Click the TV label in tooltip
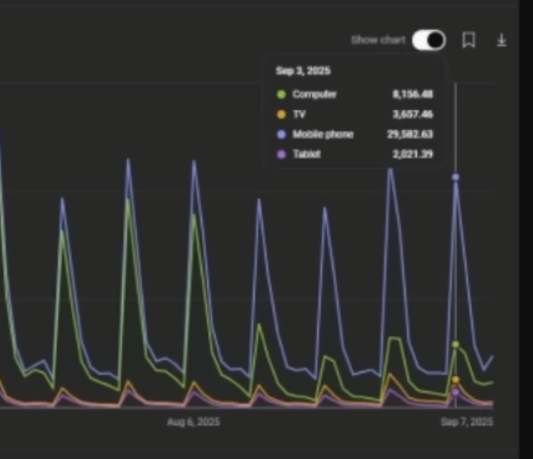 [299, 114]
